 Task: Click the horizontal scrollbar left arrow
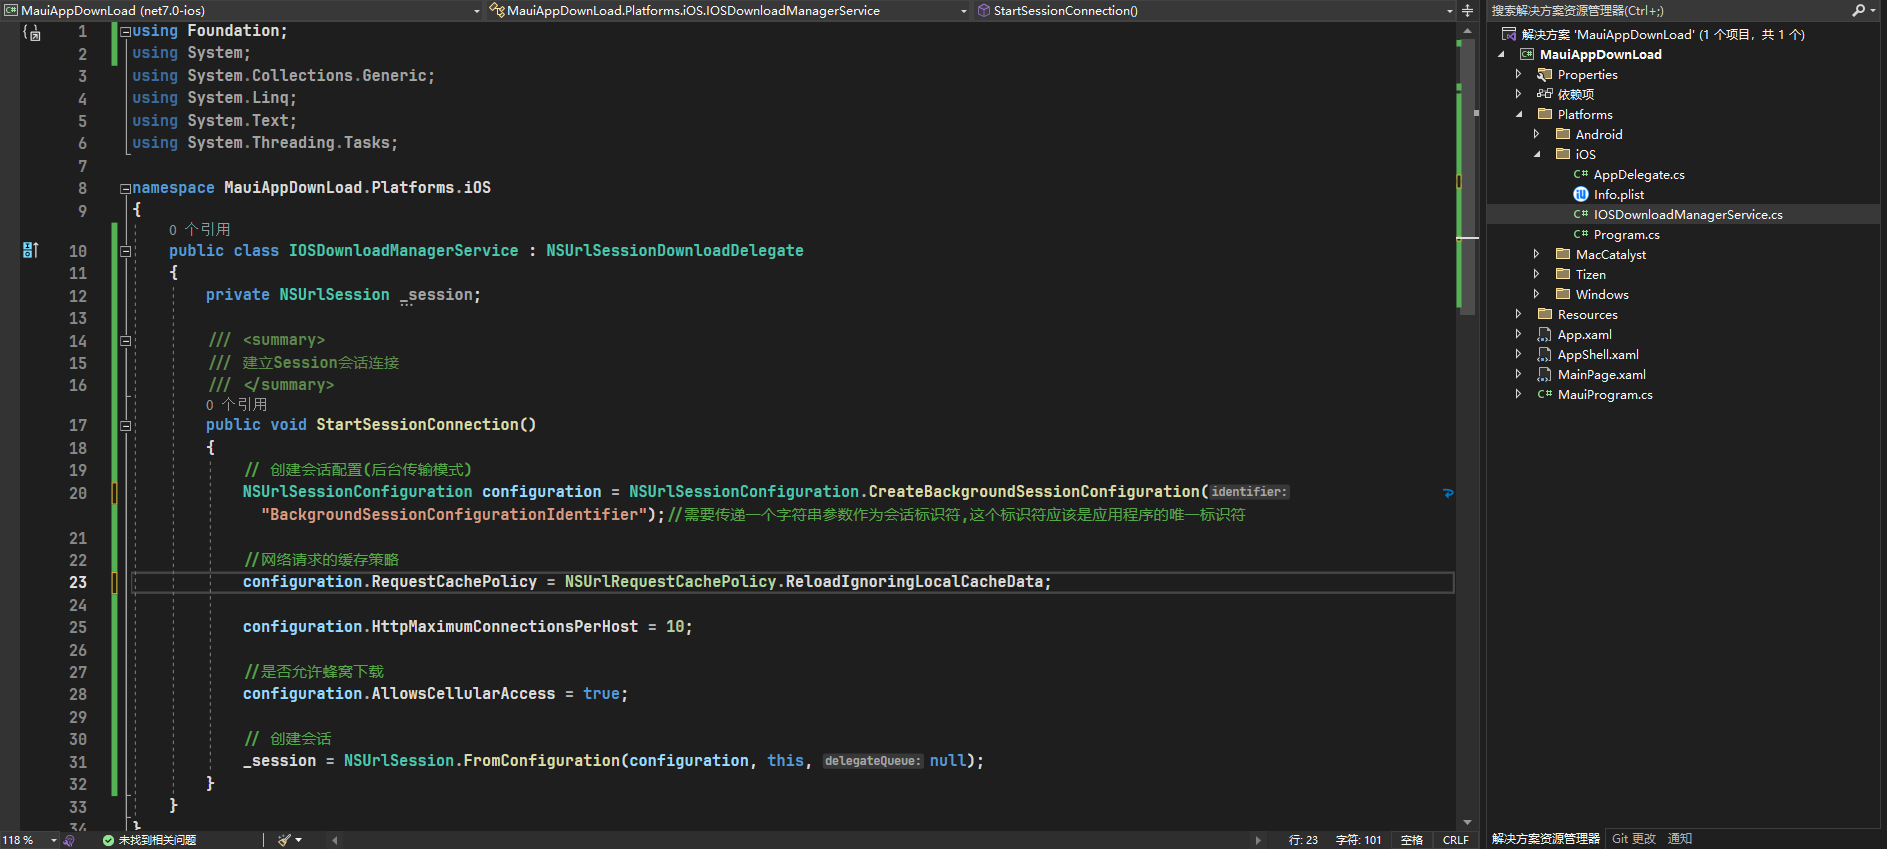click(x=334, y=840)
